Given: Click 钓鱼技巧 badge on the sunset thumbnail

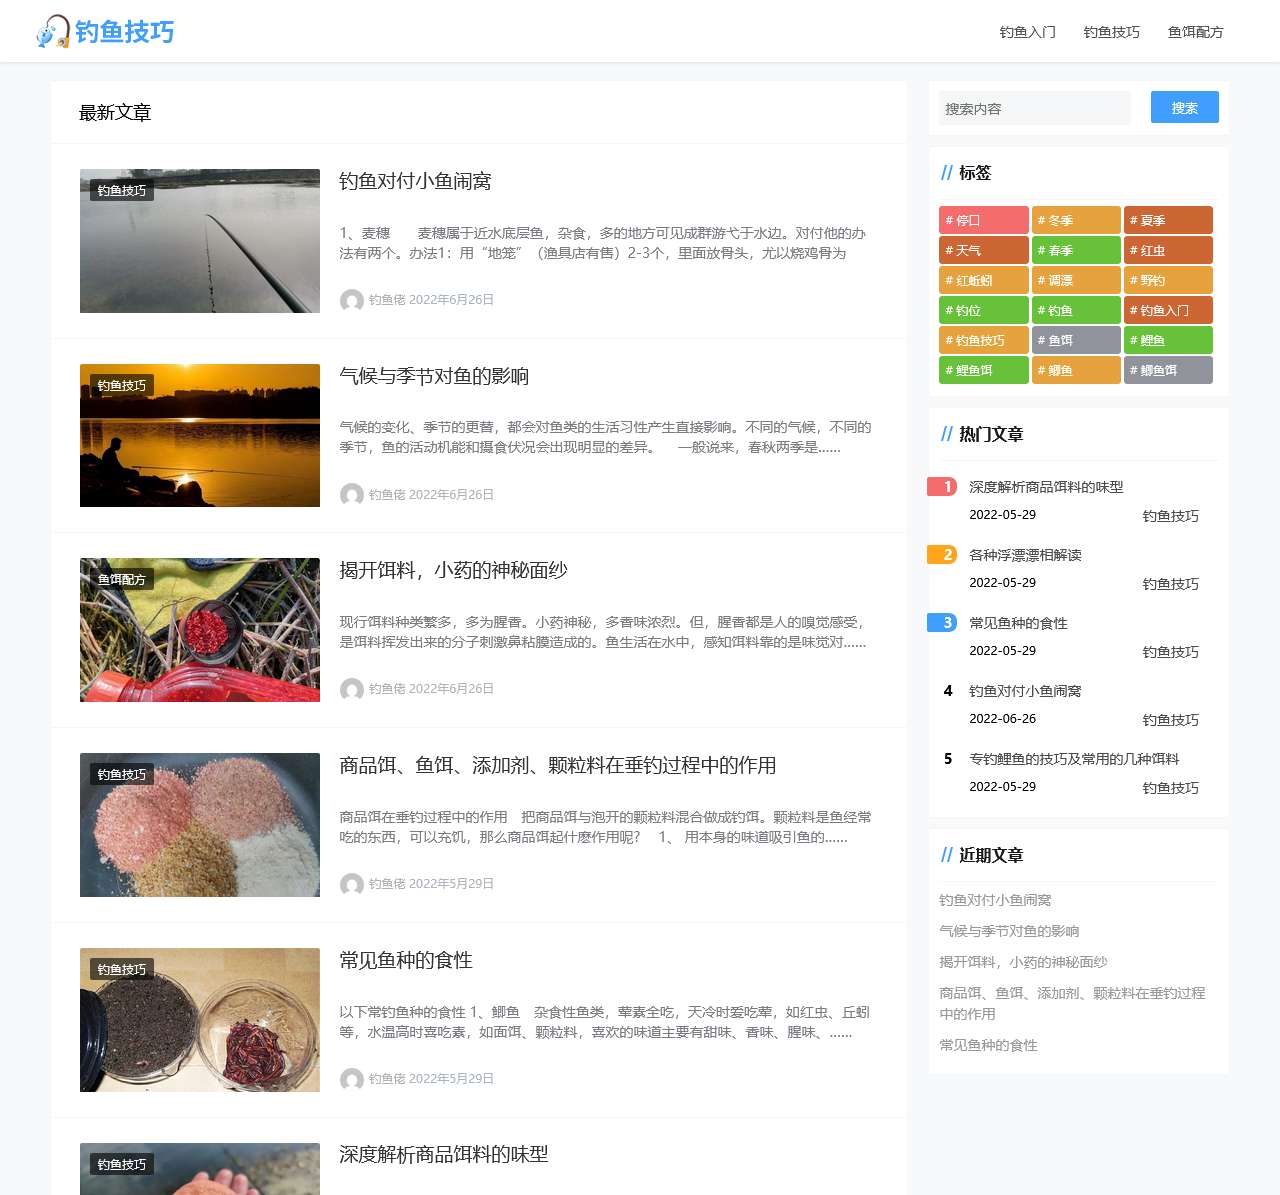Looking at the screenshot, I should [122, 386].
